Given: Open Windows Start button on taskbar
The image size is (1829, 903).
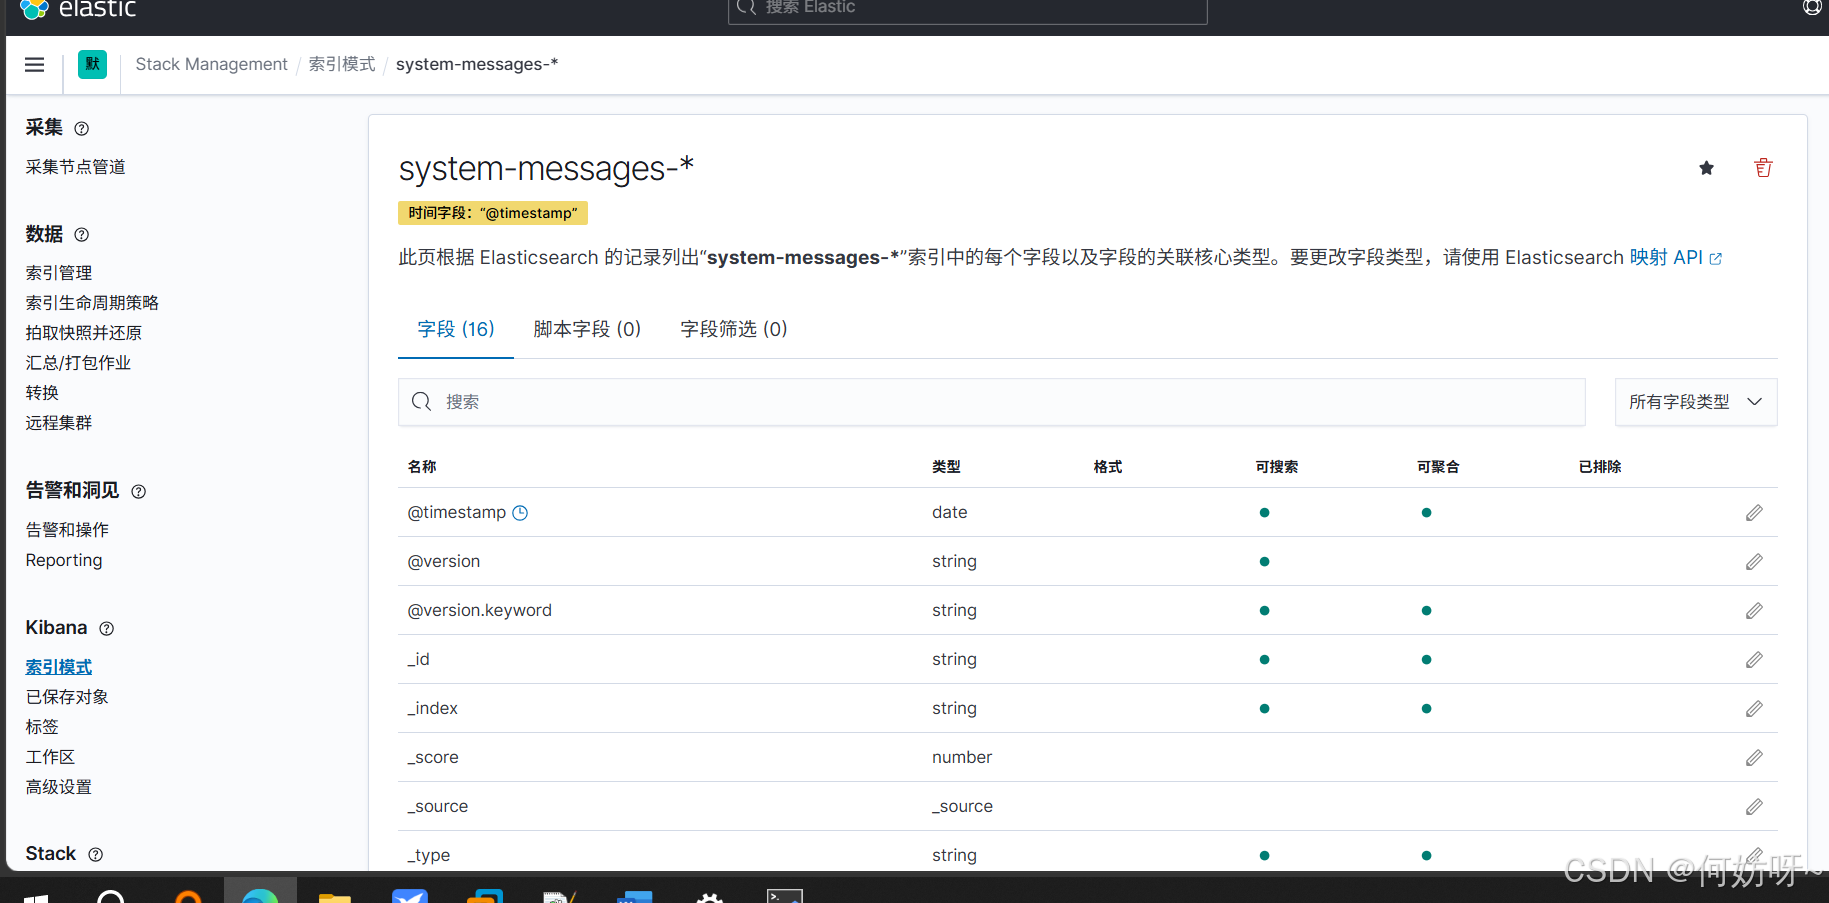Looking at the screenshot, I should (36, 897).
